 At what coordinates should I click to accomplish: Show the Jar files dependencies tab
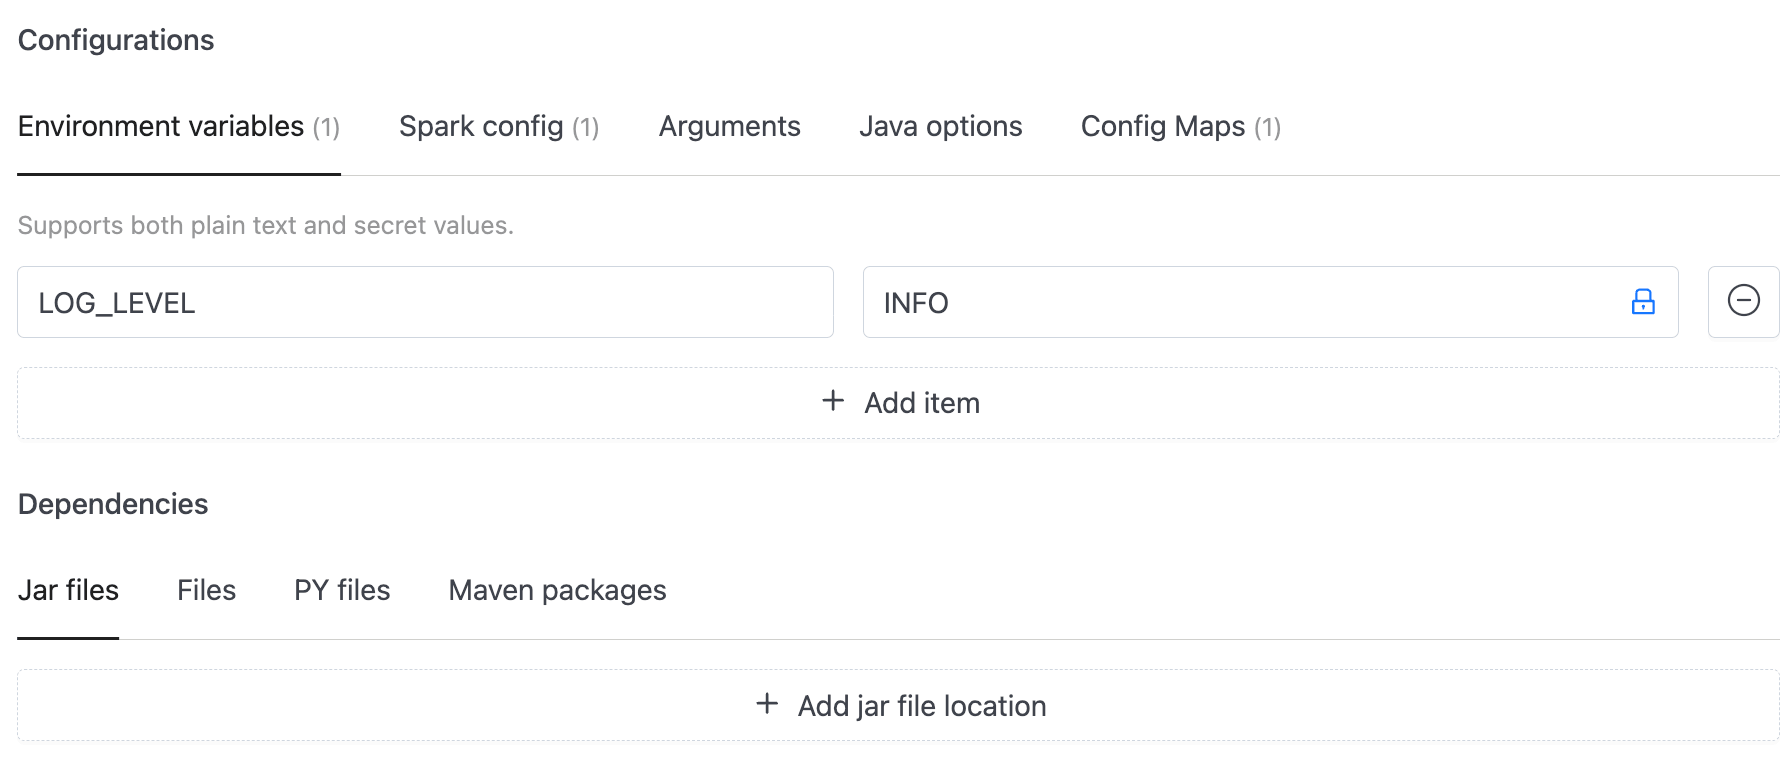pos(68,591)
